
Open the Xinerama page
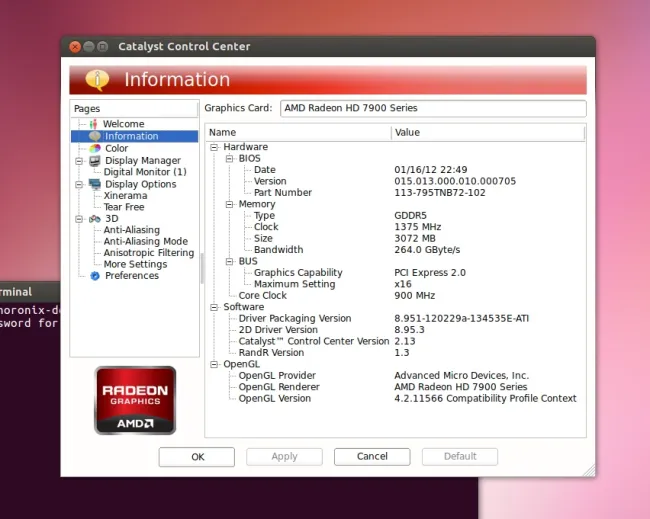click(125, 196)
